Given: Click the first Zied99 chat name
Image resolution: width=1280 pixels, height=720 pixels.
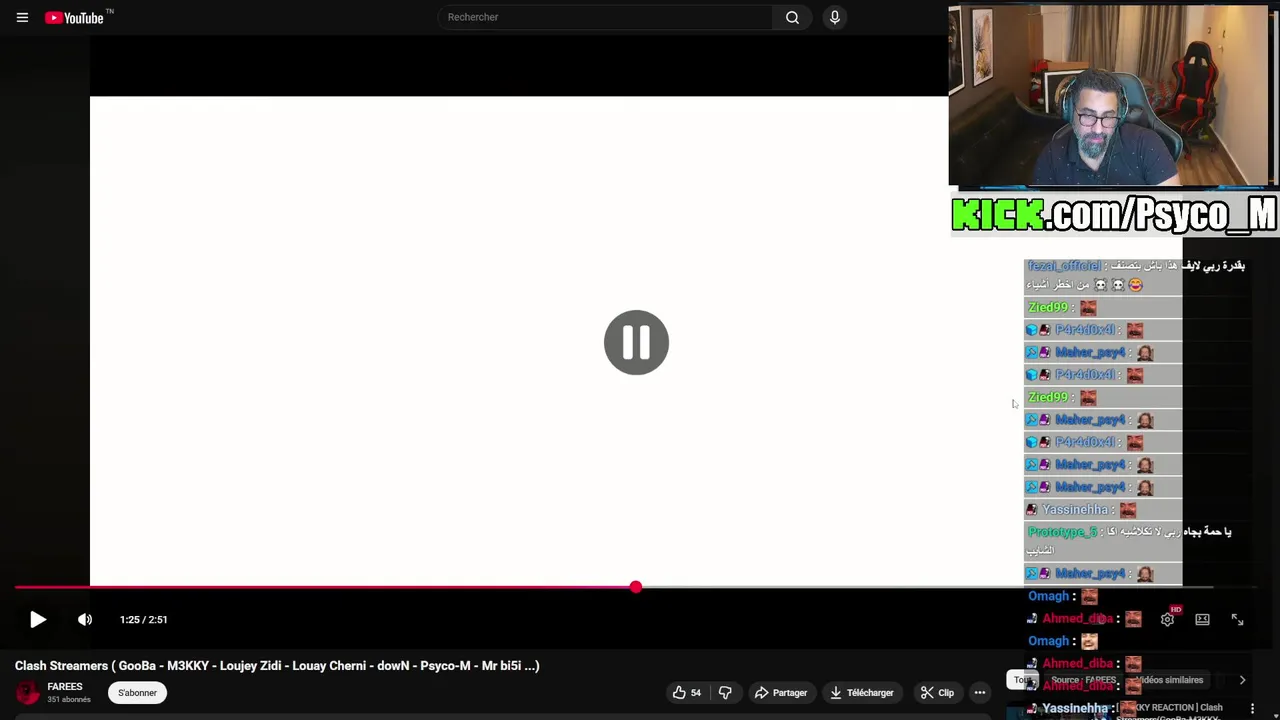Looking at the screenshot, I should pyautogui.click(x=1047, y=308).
